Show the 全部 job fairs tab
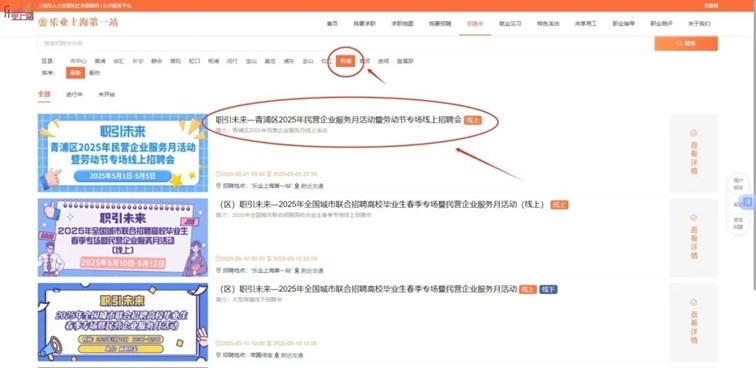 44,94
